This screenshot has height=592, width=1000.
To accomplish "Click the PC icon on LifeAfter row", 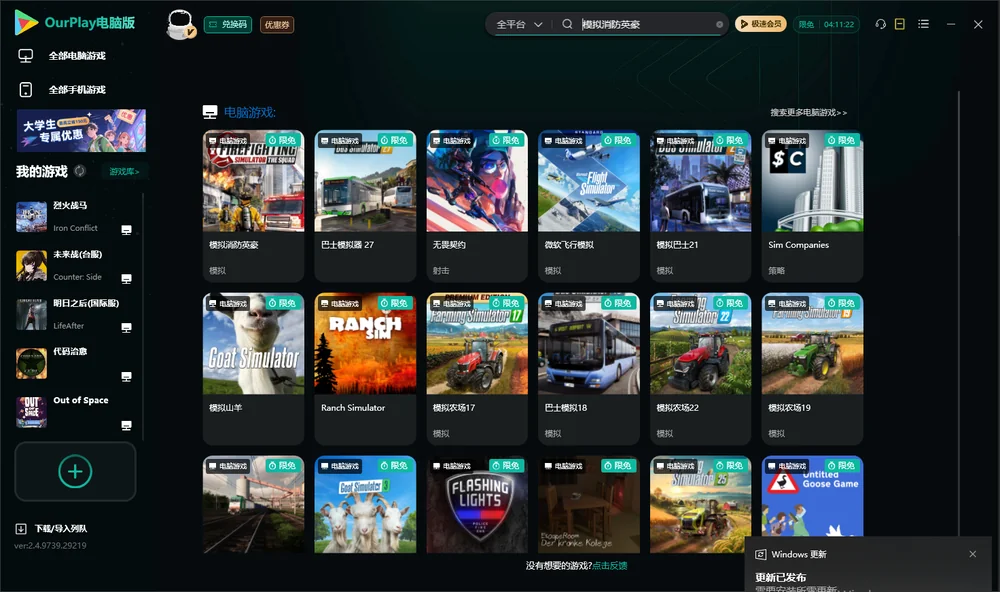I will pyautogui.click(x=126, y=328).
